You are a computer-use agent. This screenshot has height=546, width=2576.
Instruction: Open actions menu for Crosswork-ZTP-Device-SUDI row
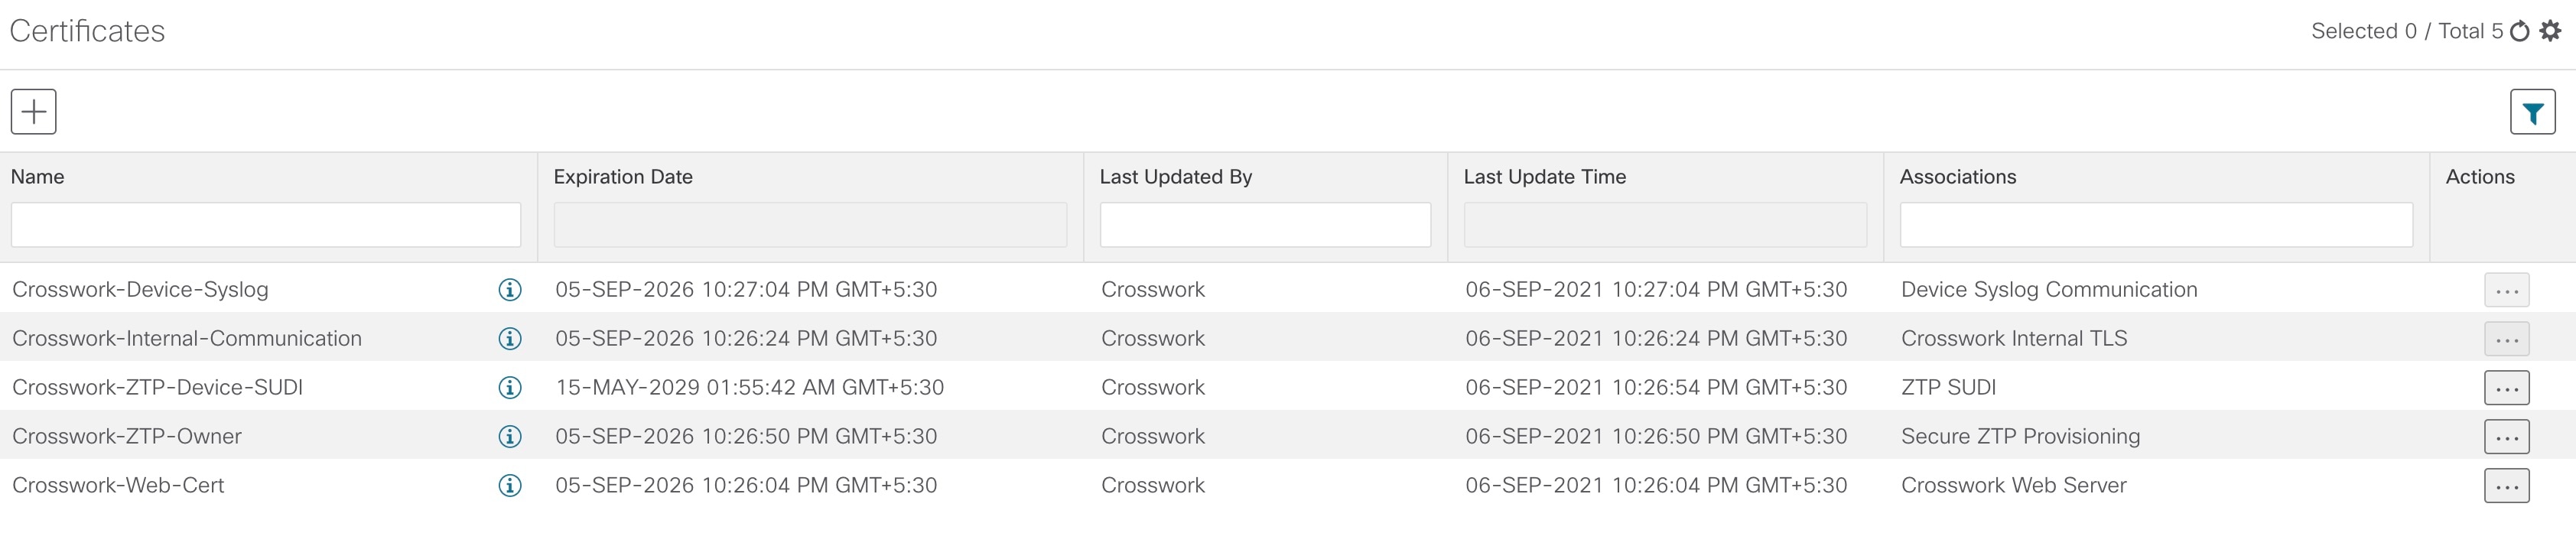(x=2507, y=388)
